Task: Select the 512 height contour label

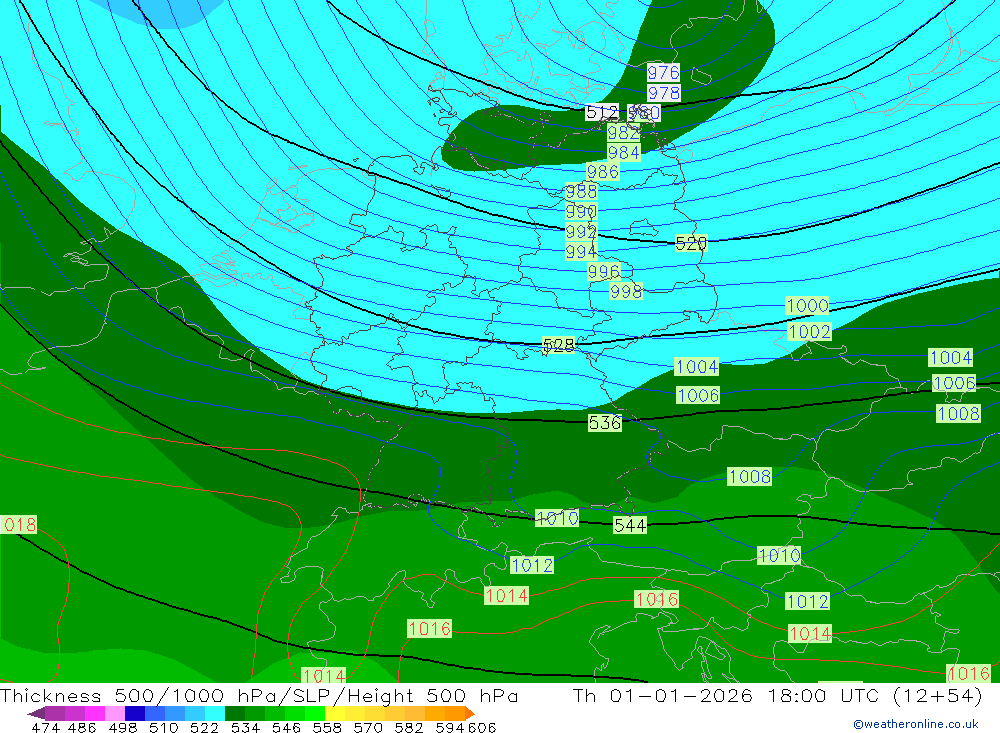Action: (602, 113)
